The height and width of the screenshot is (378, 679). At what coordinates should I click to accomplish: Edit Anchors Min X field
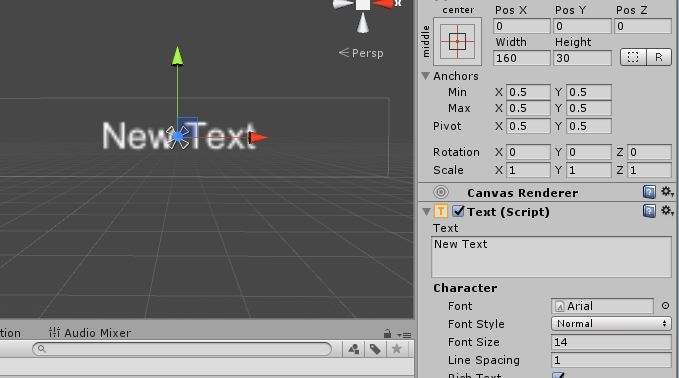(528, 92)
